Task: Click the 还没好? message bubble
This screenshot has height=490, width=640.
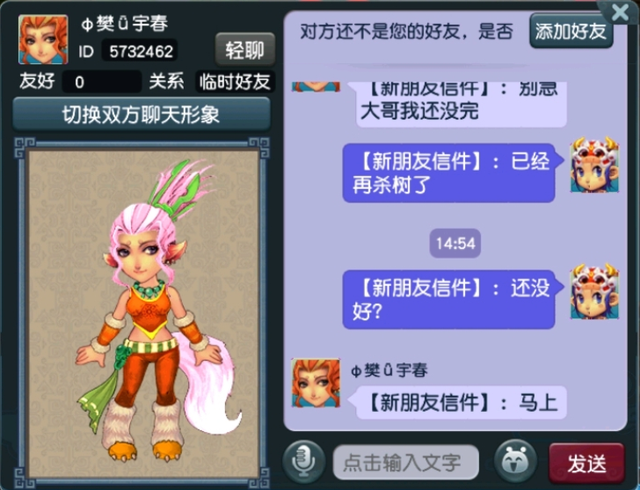Action: click(449, 299)
